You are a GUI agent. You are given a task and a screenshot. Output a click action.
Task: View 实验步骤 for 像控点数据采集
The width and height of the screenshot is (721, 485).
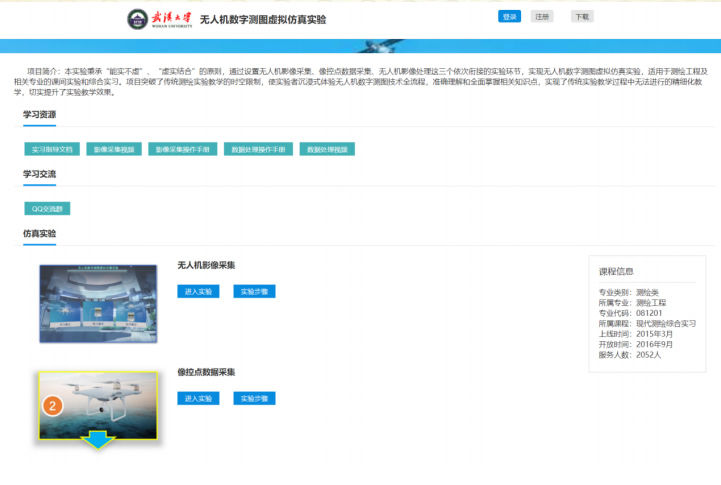click(254, 398)
